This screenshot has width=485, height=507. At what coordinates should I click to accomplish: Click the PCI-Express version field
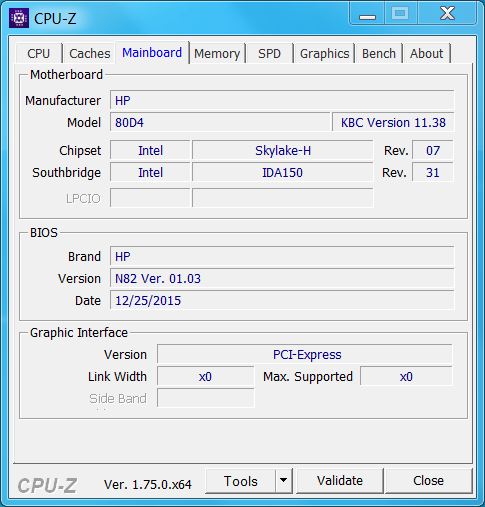[x=305, y=354]
